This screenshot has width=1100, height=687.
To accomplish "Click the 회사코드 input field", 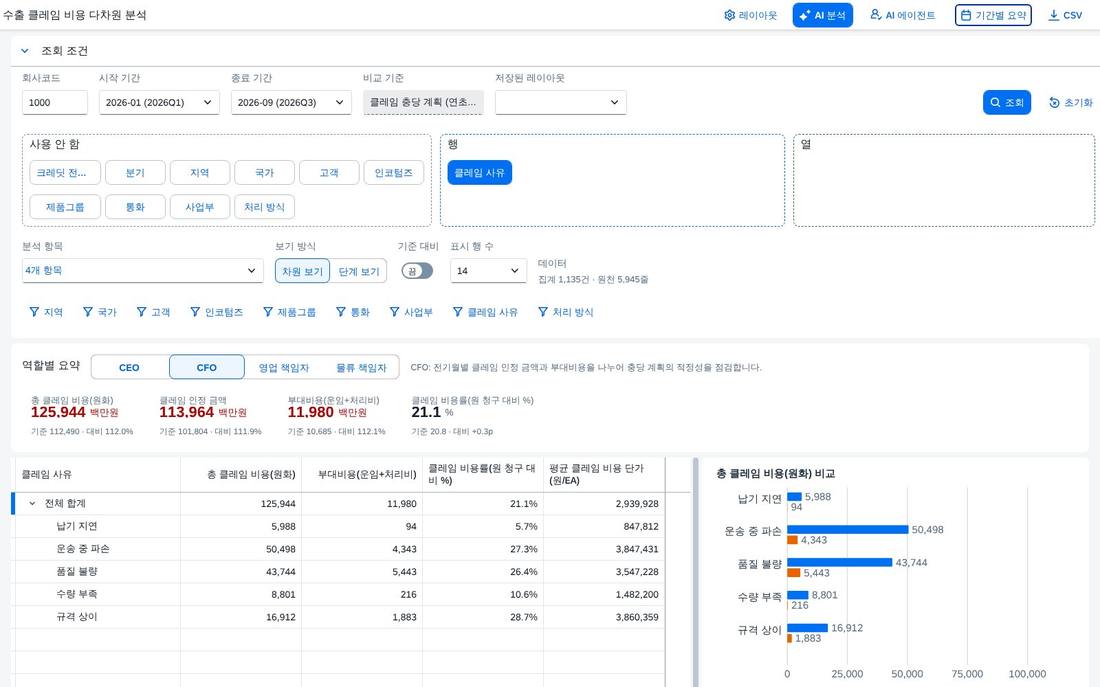I will tap(55, 102).
